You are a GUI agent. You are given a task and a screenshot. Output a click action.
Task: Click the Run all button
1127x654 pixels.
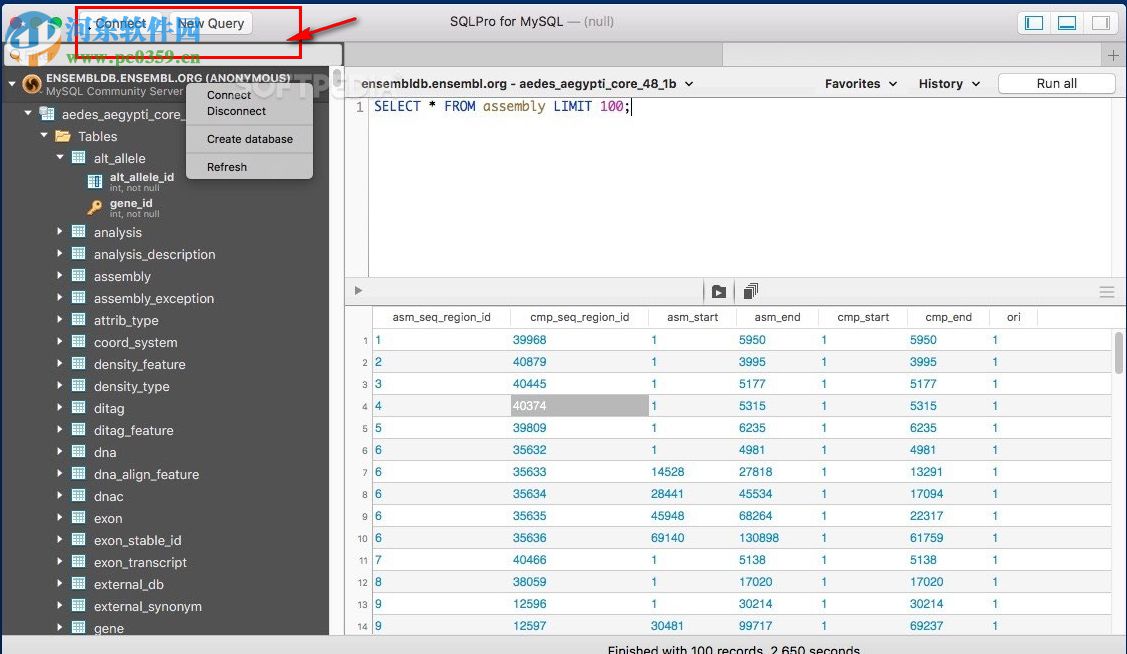[x=1056, y=84]
